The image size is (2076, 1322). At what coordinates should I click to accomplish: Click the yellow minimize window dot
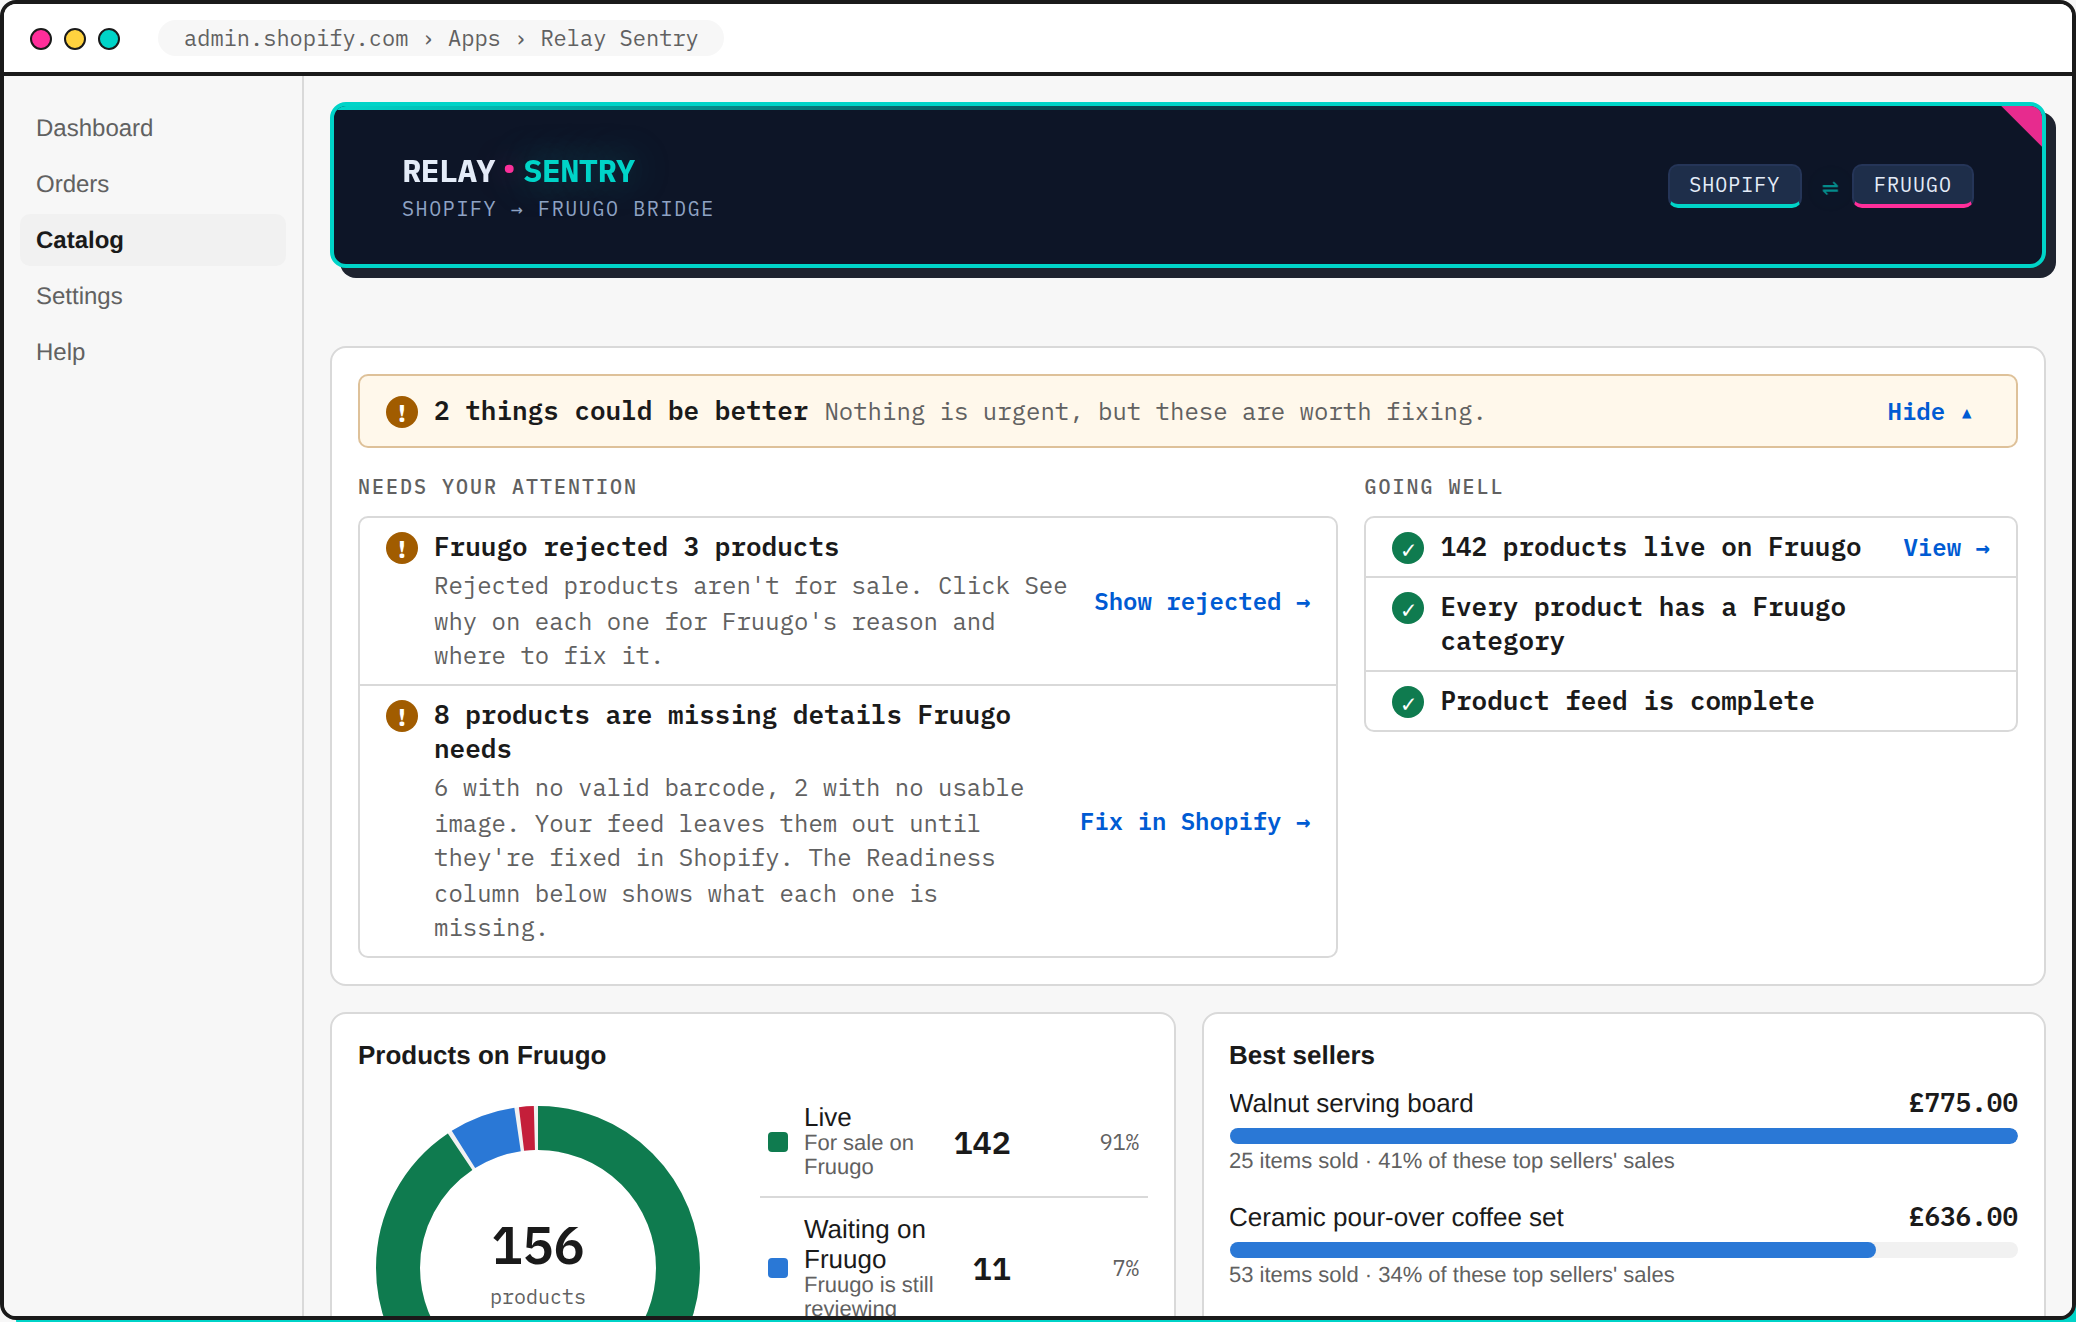tap(75, 39)
